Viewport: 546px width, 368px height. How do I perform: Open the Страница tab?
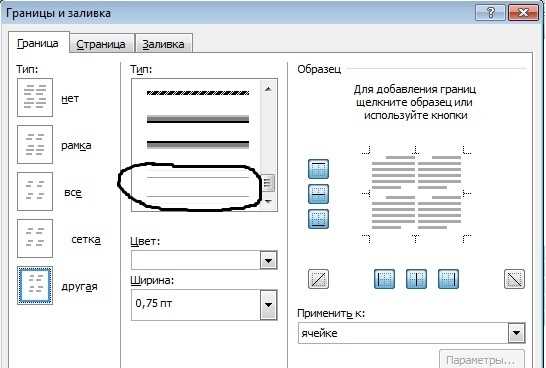101,44
